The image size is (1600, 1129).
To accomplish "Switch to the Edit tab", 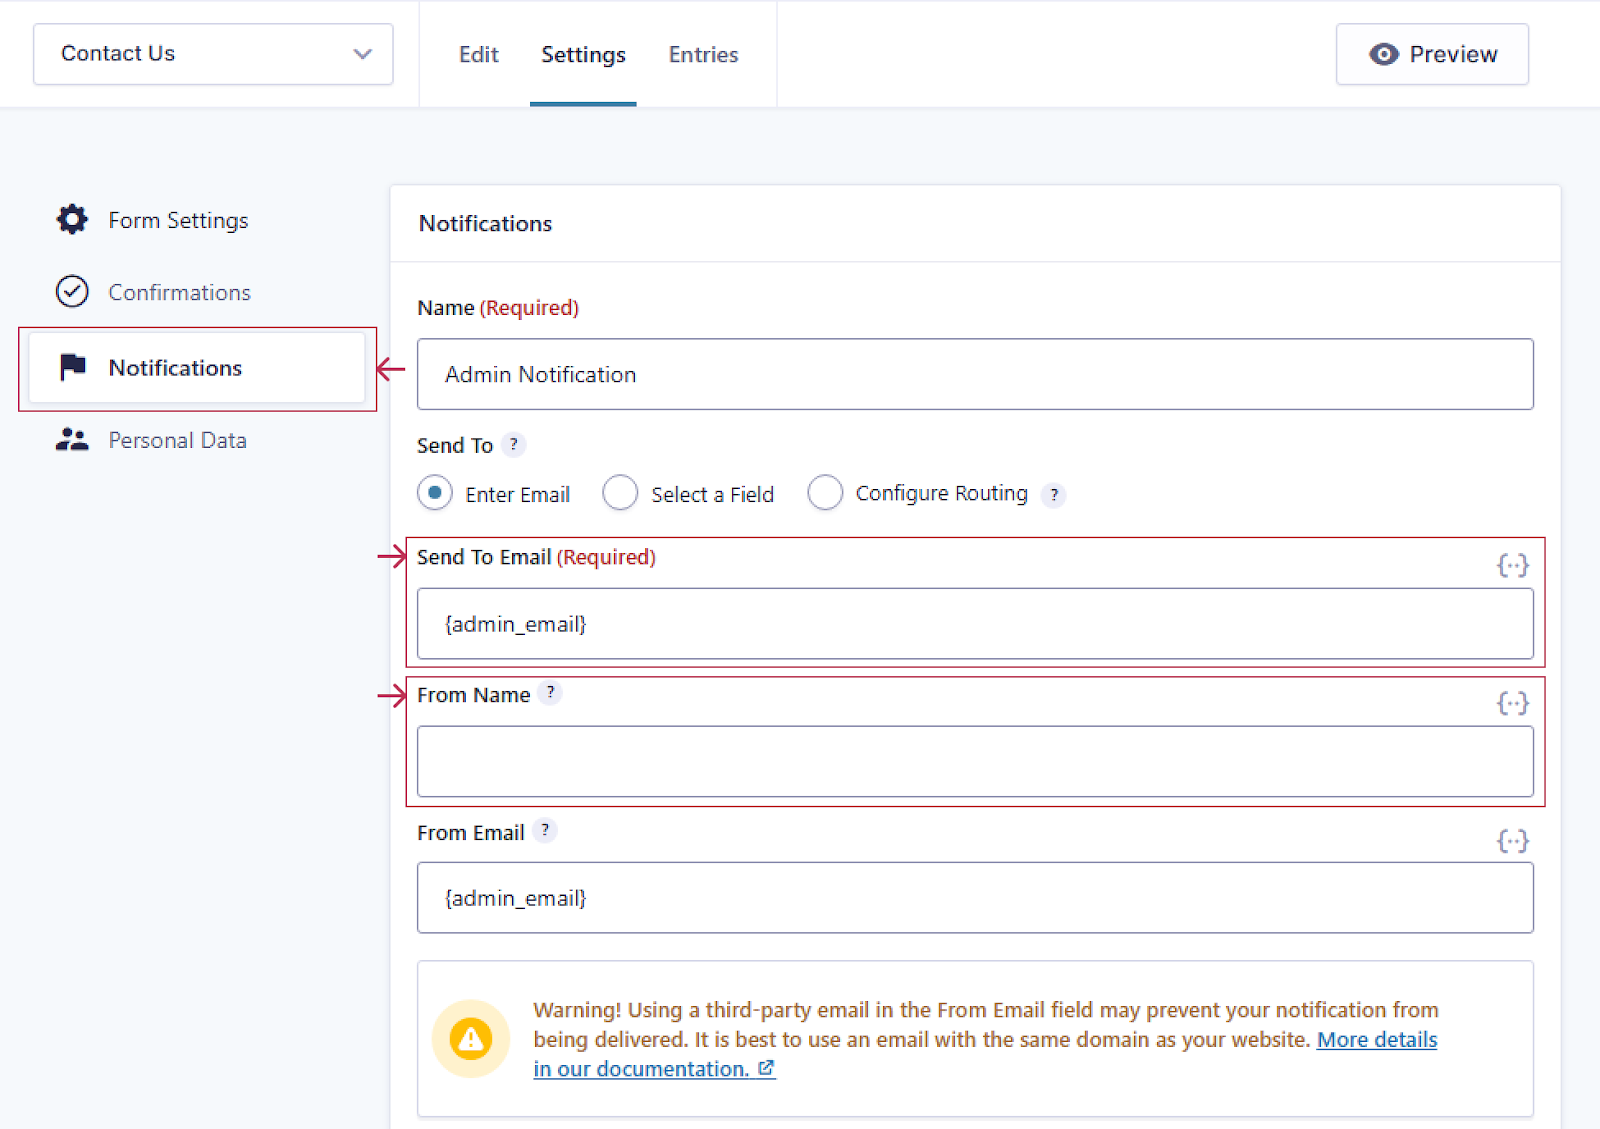I will tap(478, 55).
